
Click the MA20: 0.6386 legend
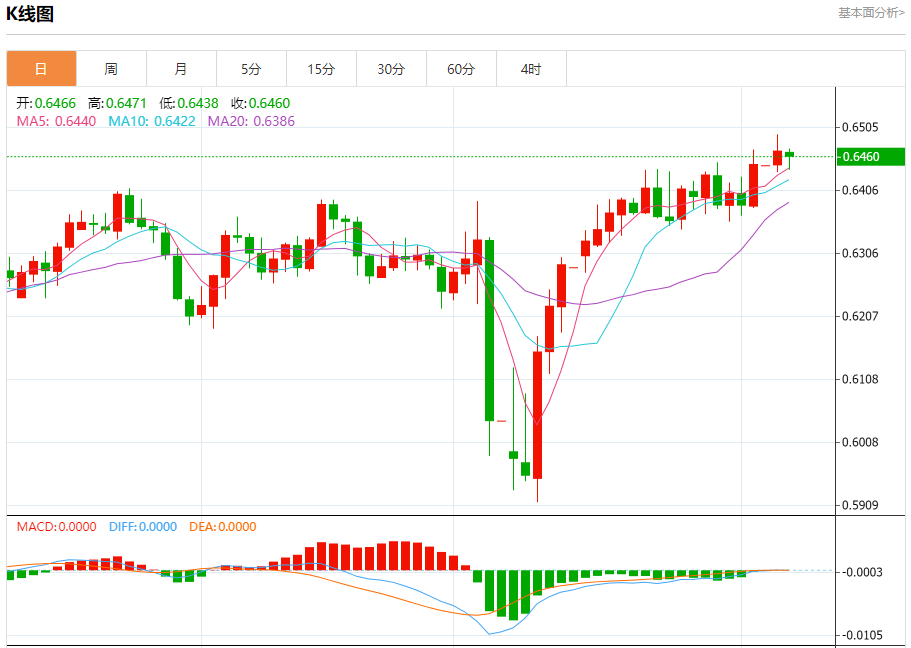pos(252,121)
